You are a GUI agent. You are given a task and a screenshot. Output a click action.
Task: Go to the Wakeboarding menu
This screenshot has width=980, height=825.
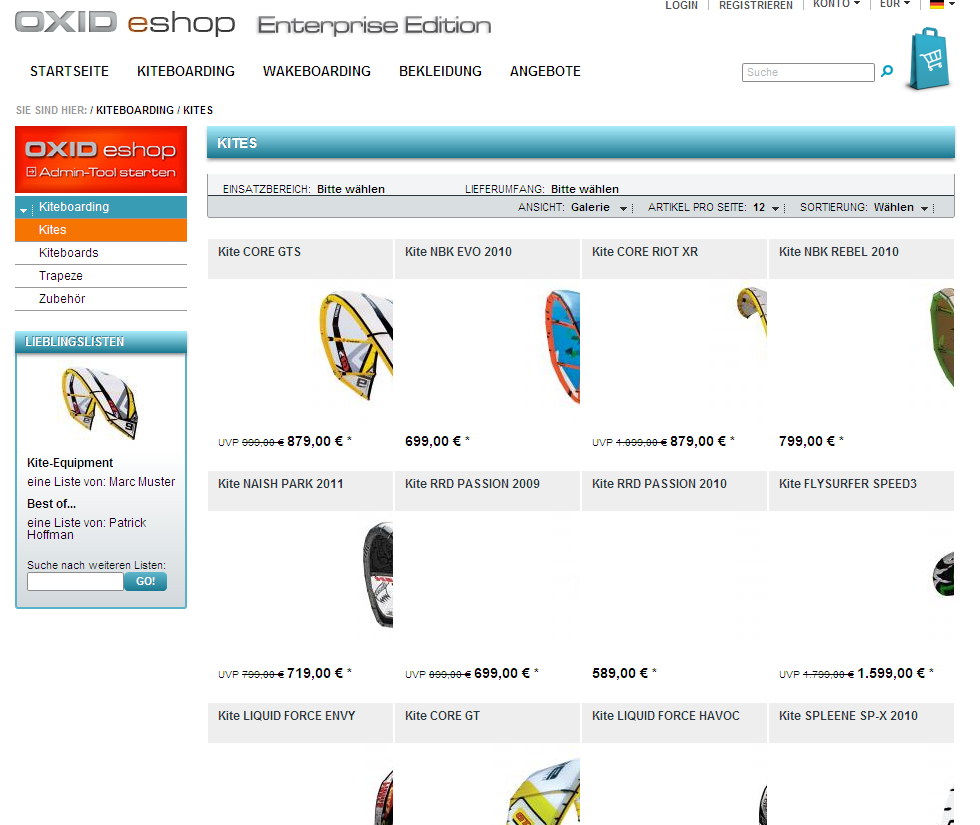[x=317, y=71]
